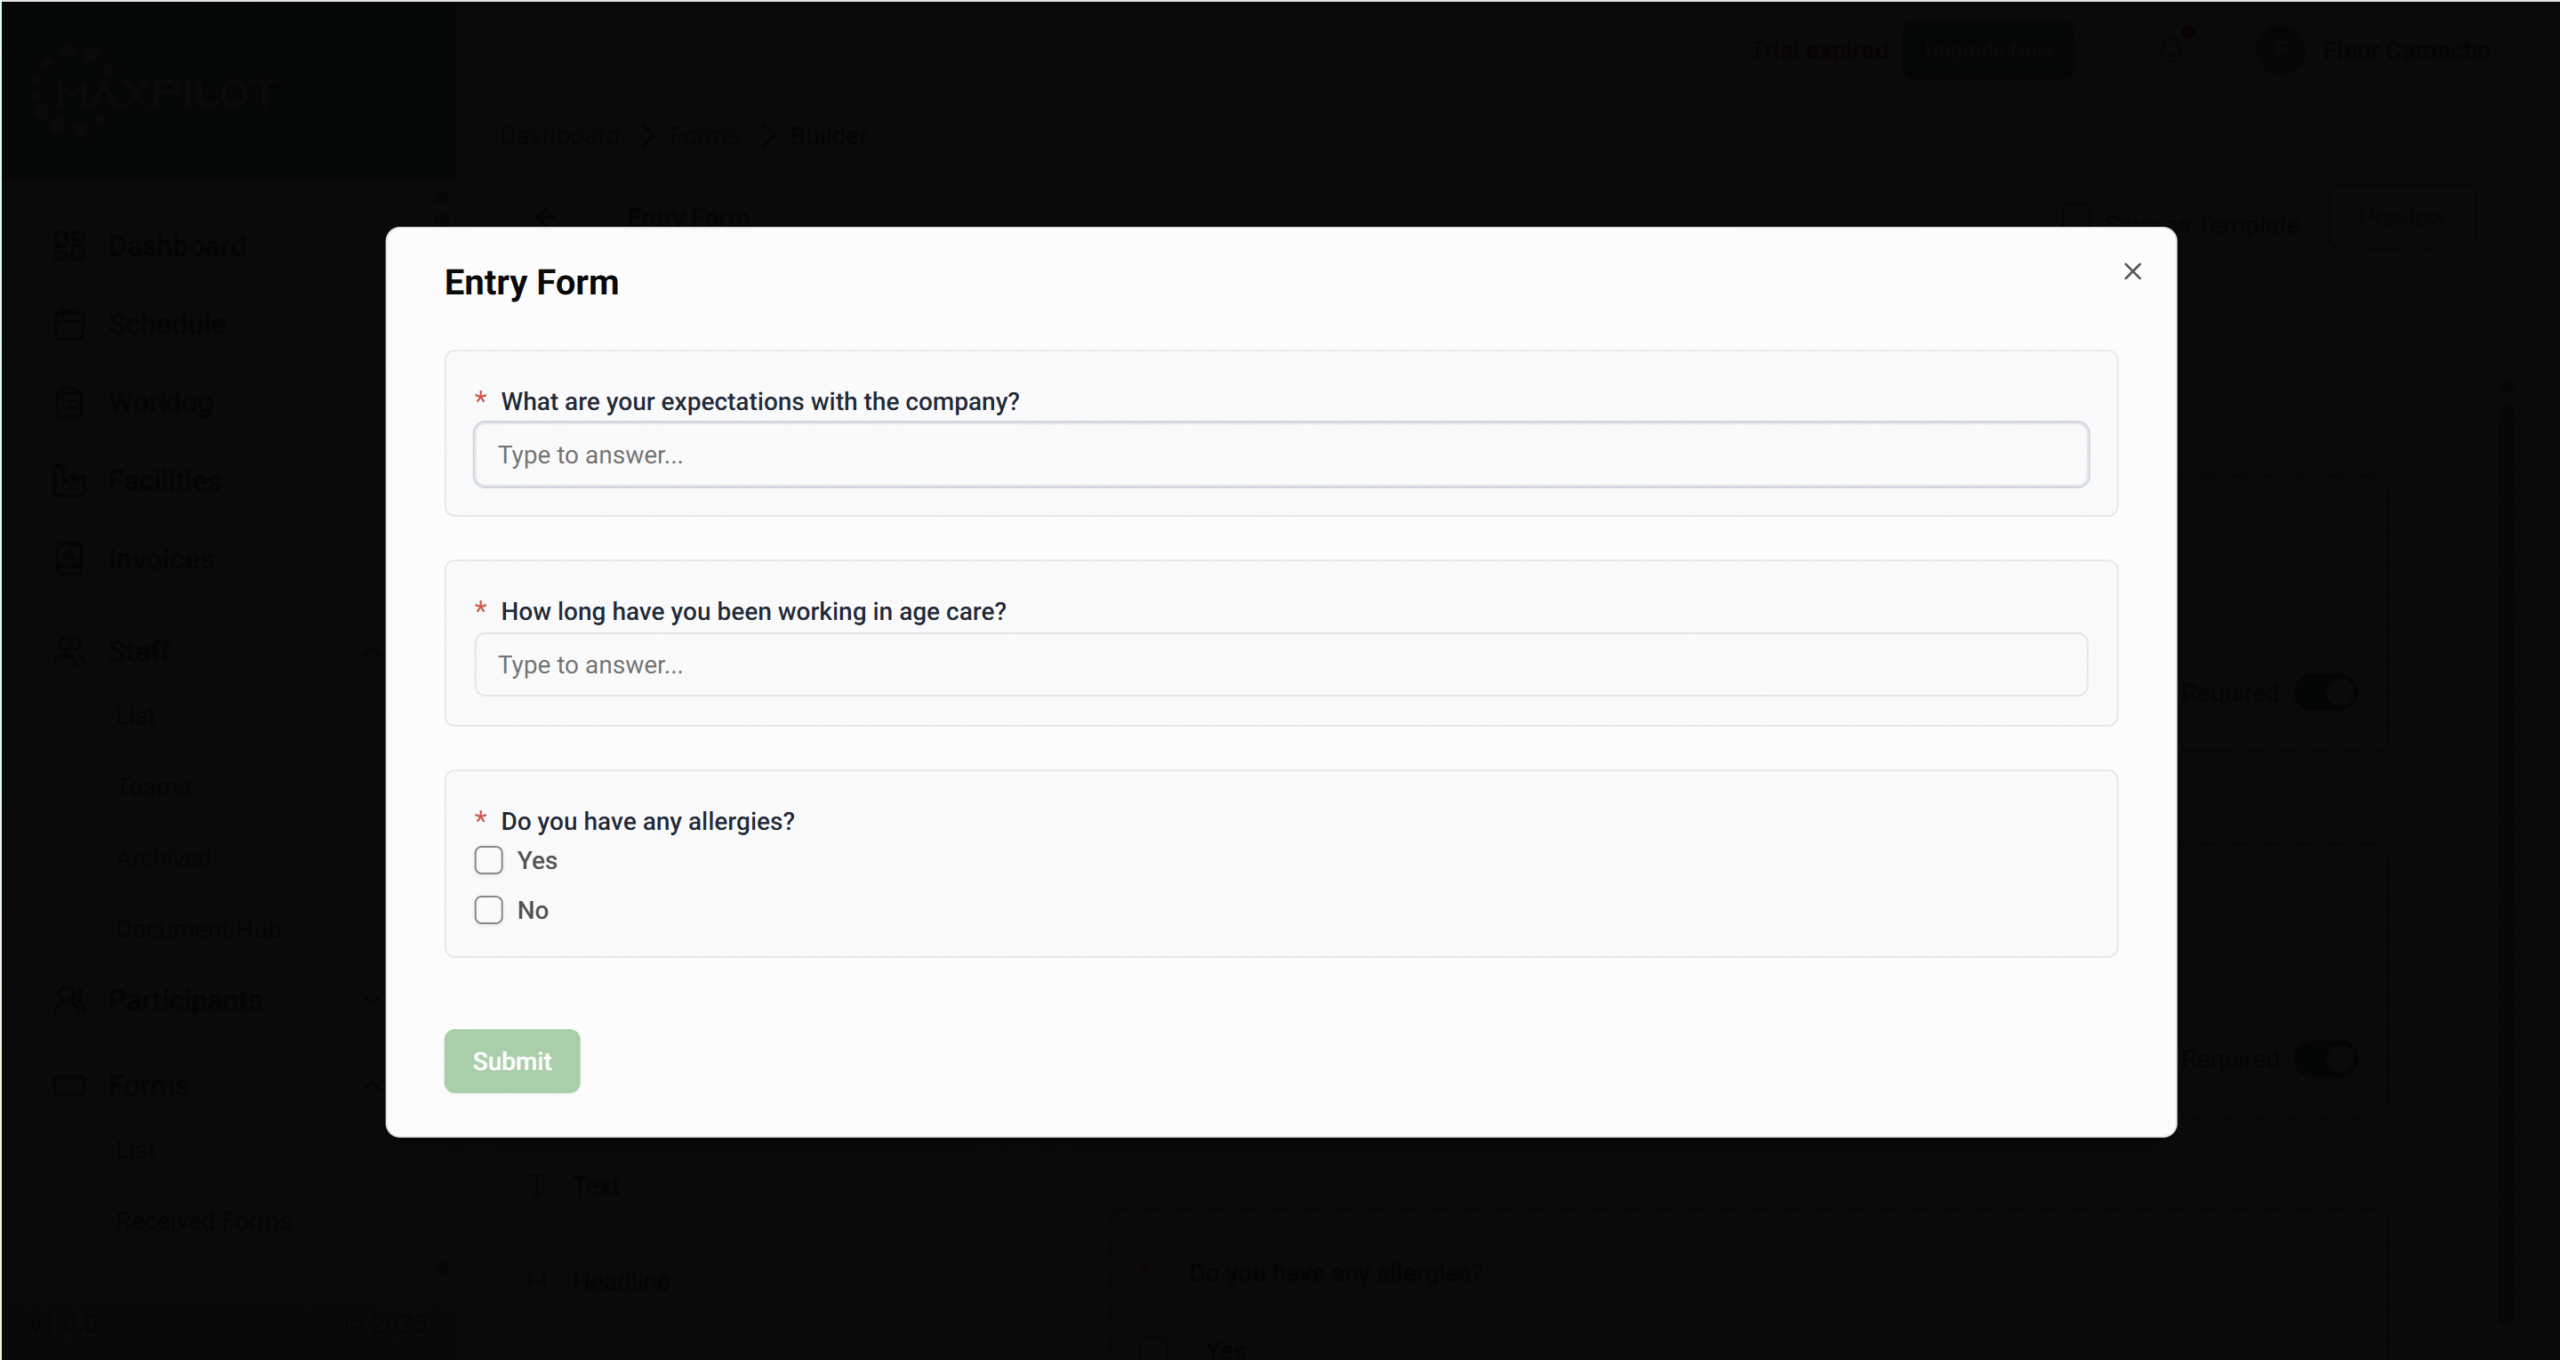
Task: Check the No allergies checkbox
Action: pos(489,910)
